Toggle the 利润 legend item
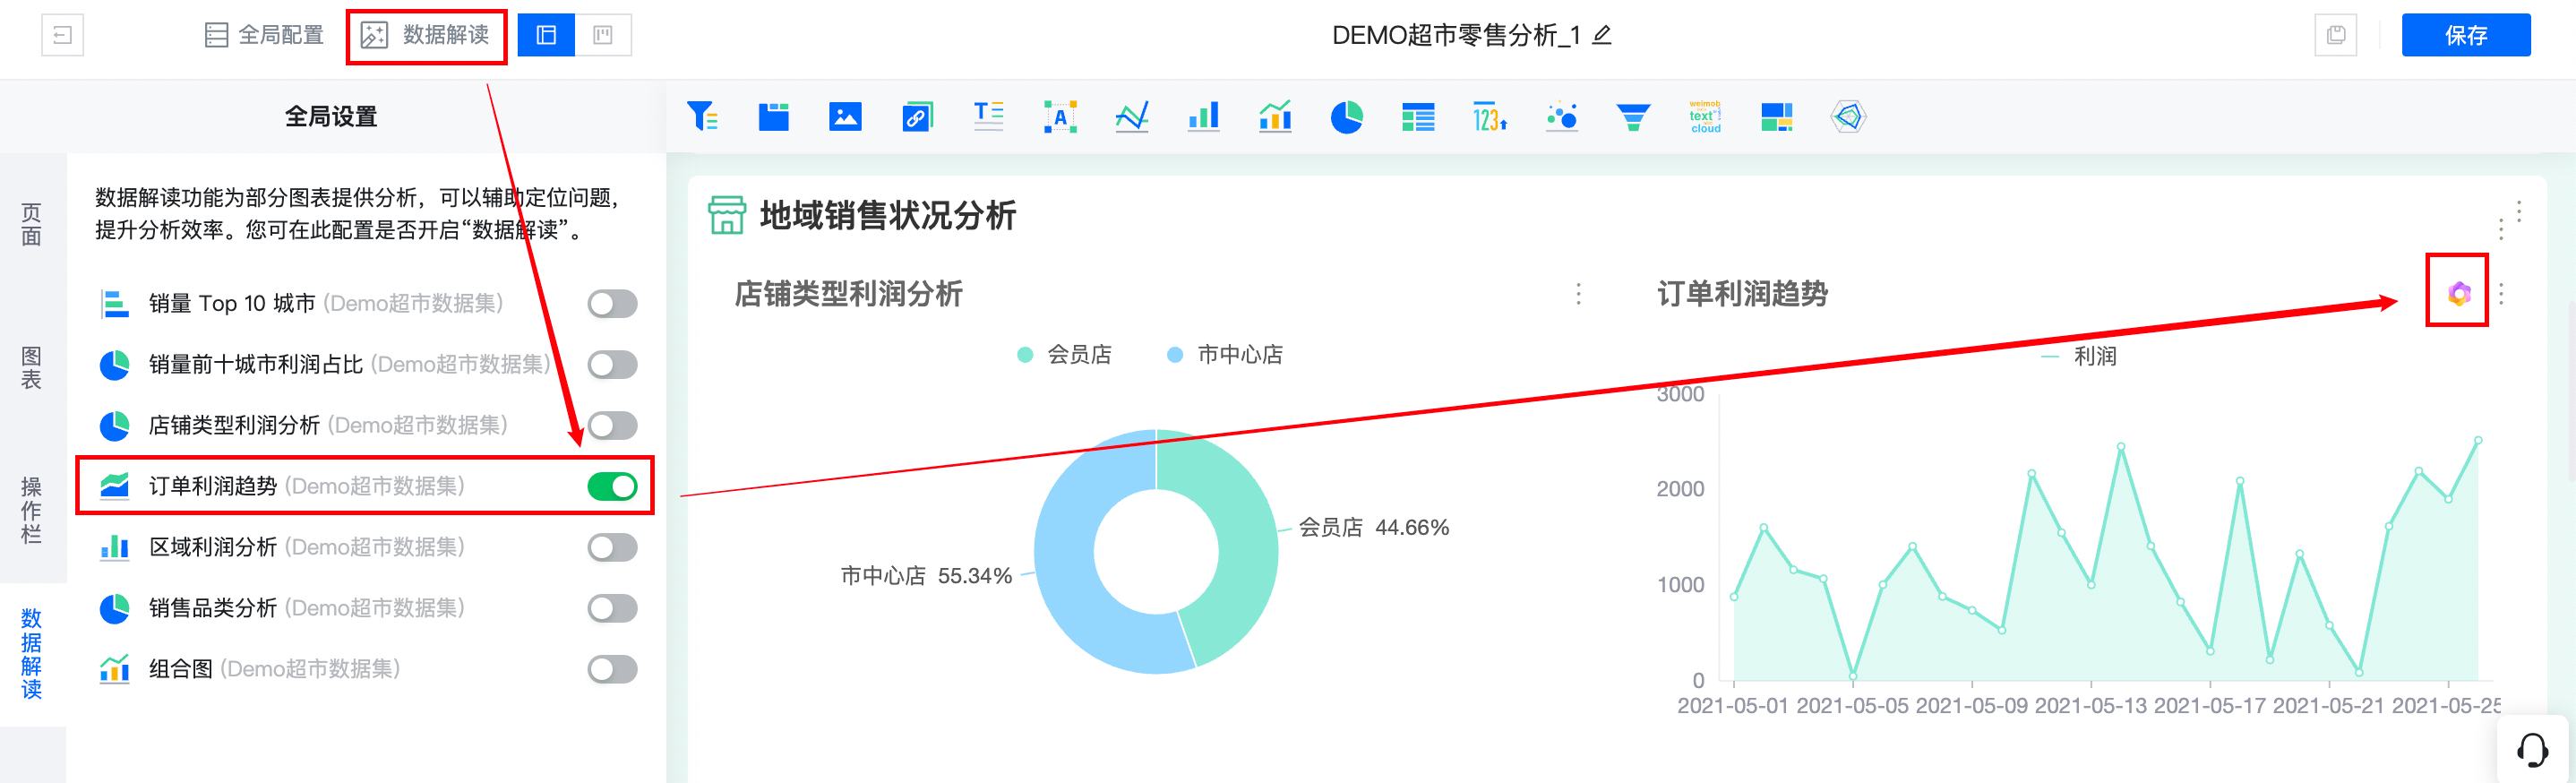 (x=2078, y=357)
